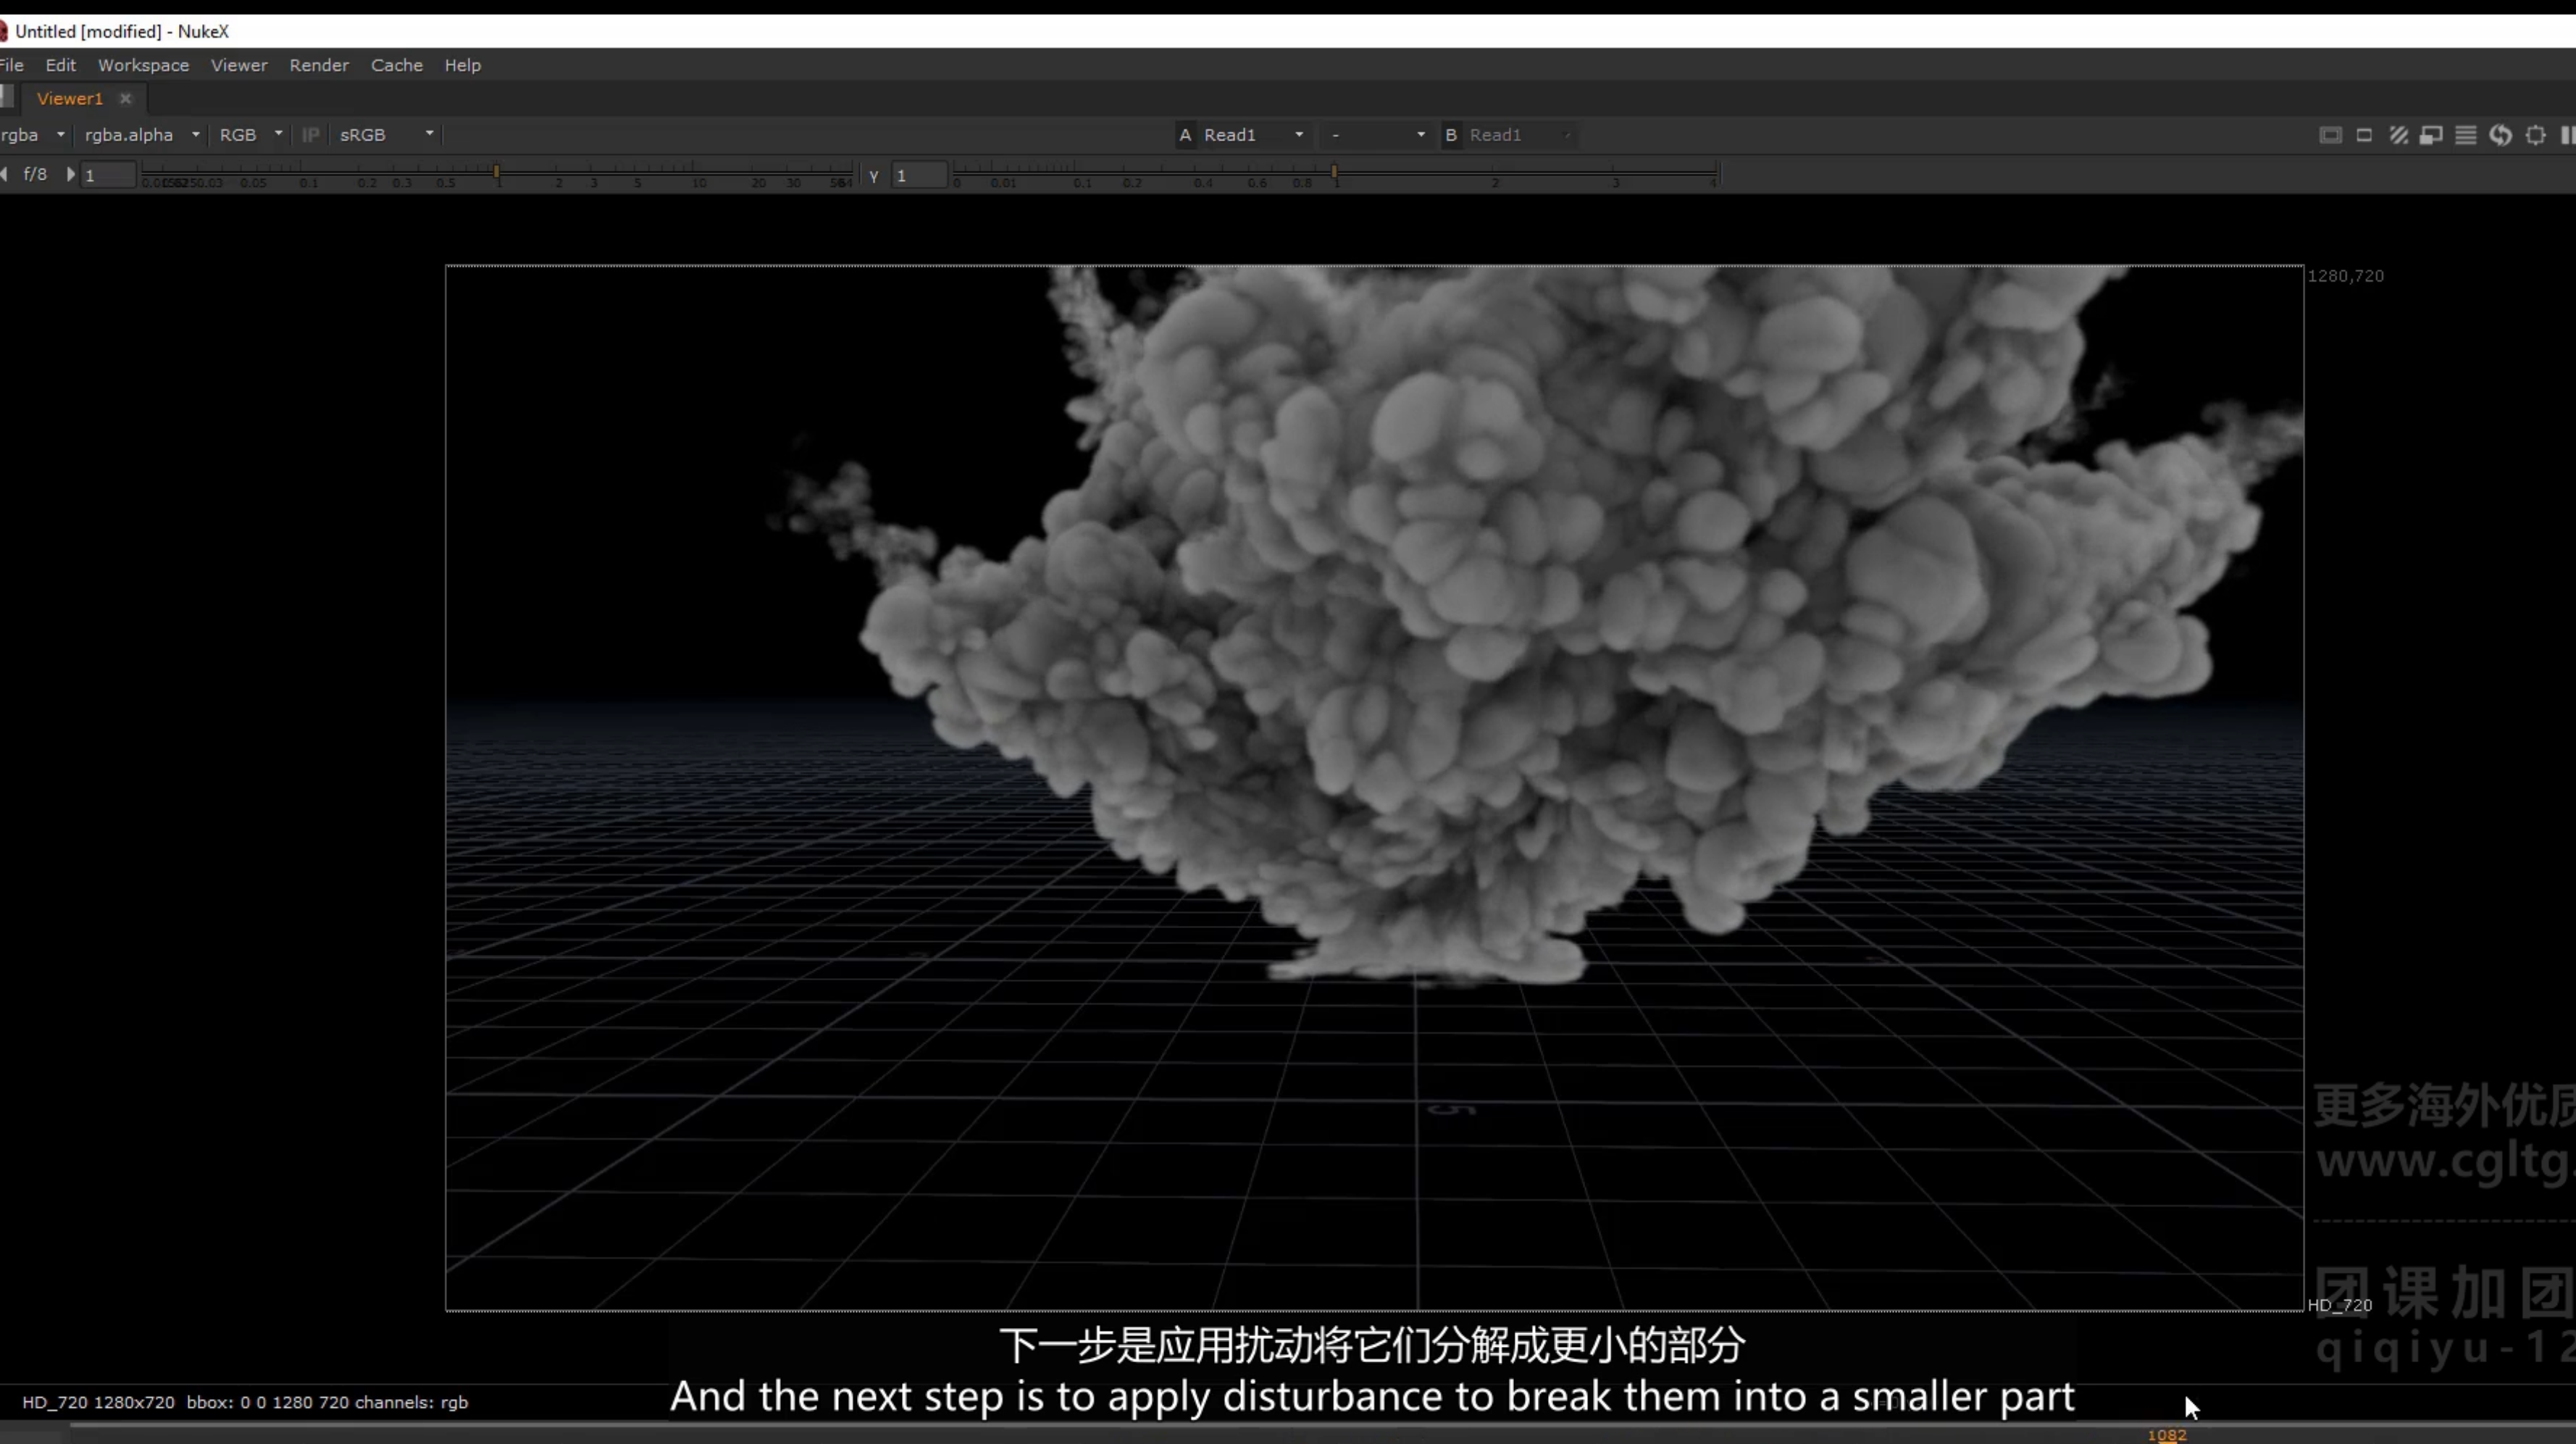The height and width of the screenshot is (1444, 2576).
Task: Open the wipe composite mode dropdown
Action: (1378, 135)
